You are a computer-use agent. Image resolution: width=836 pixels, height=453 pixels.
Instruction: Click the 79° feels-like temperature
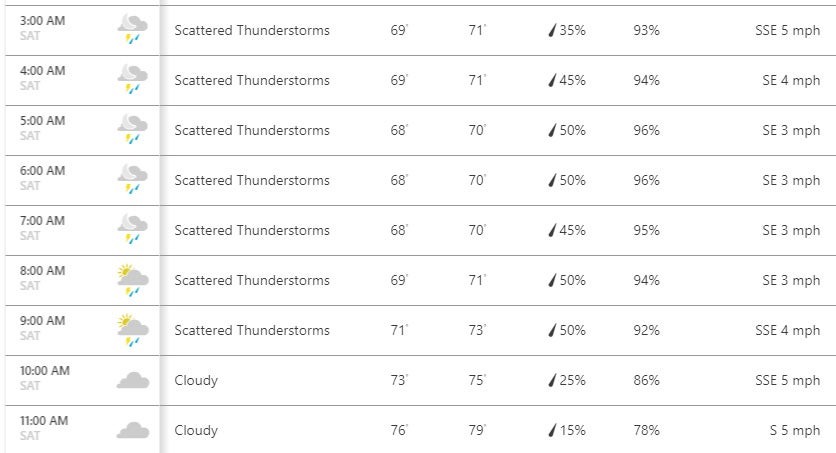[x=477, y=430]
